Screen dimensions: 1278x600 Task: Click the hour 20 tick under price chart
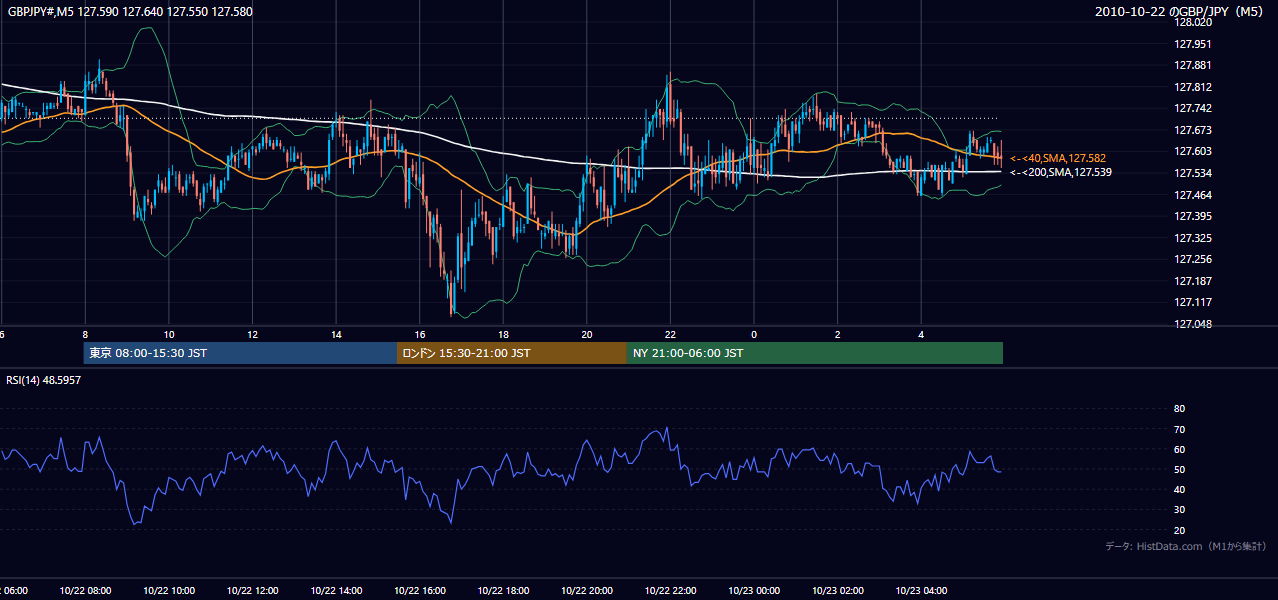pos(587,335)
